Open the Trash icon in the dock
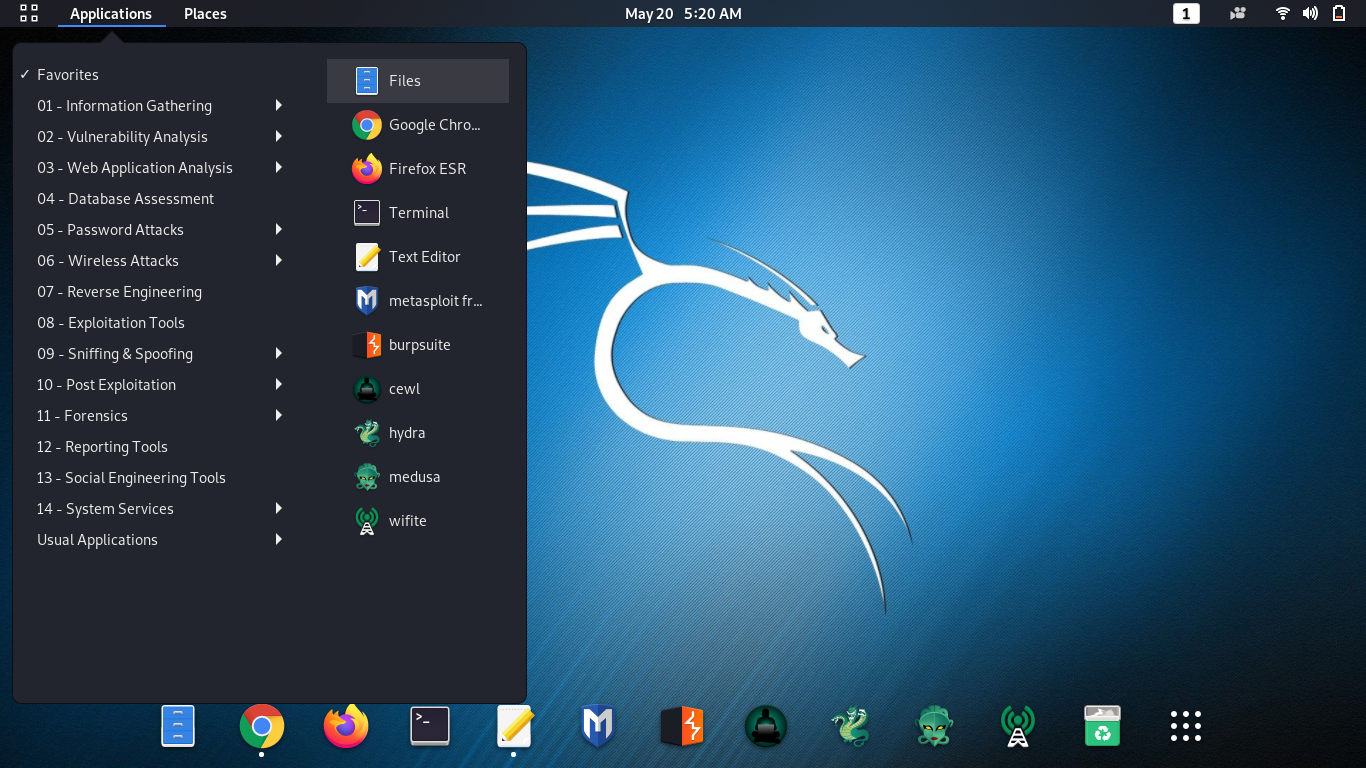1366x768 pixels. point(1102,726)
